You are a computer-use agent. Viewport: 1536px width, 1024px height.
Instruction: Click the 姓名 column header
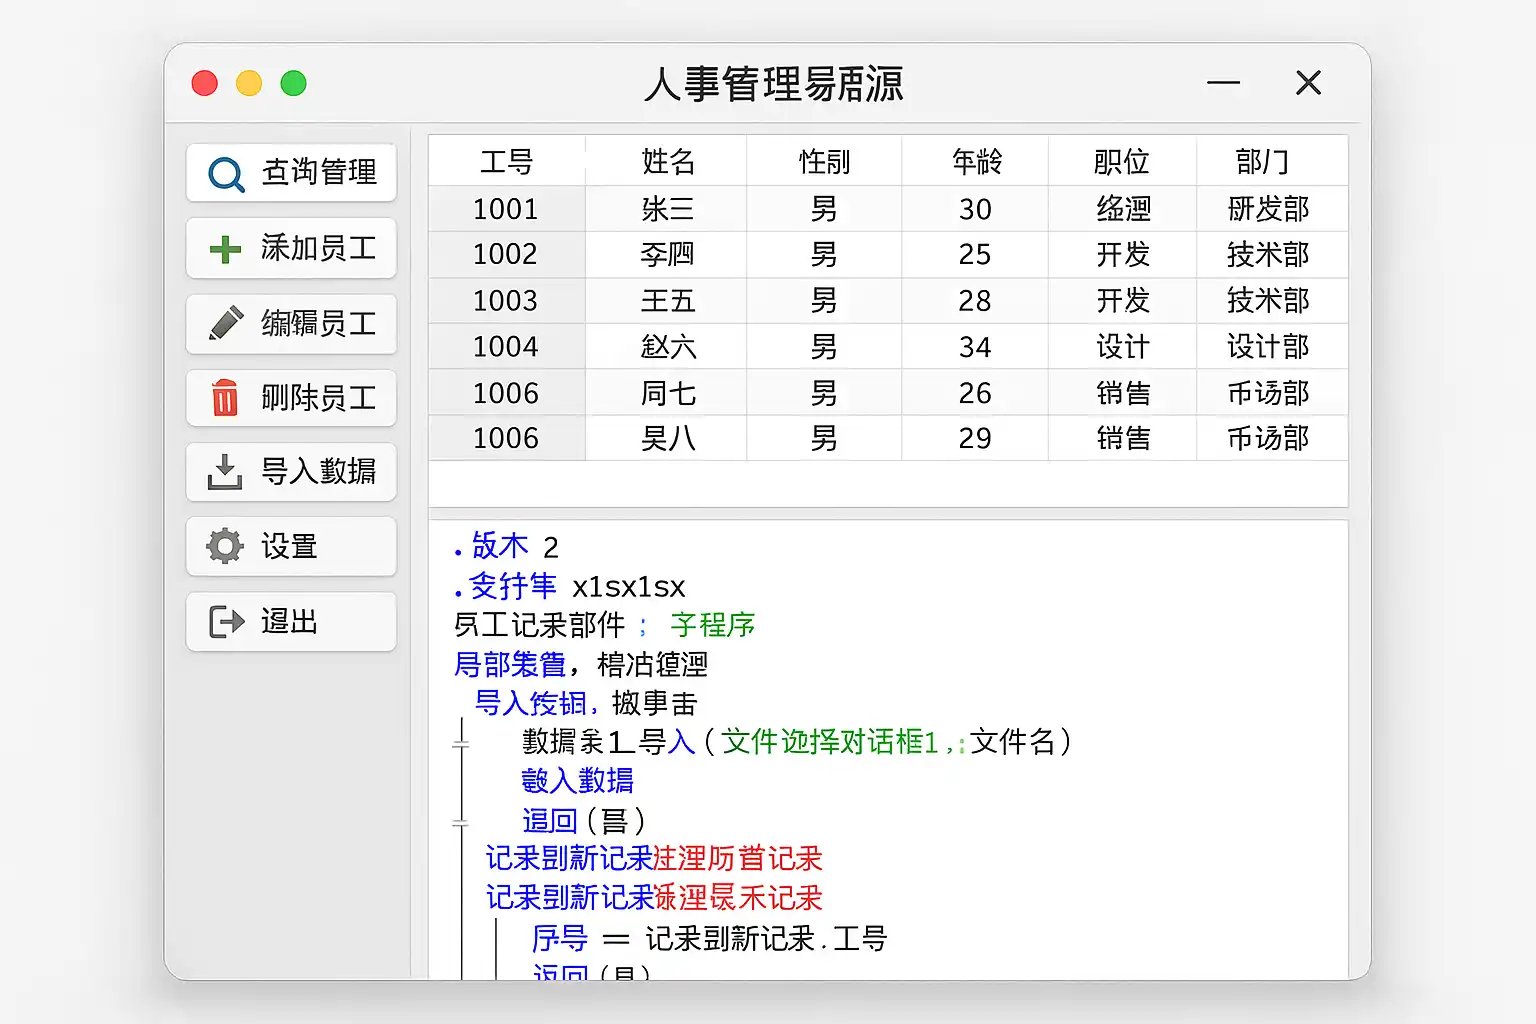(667, 162)
